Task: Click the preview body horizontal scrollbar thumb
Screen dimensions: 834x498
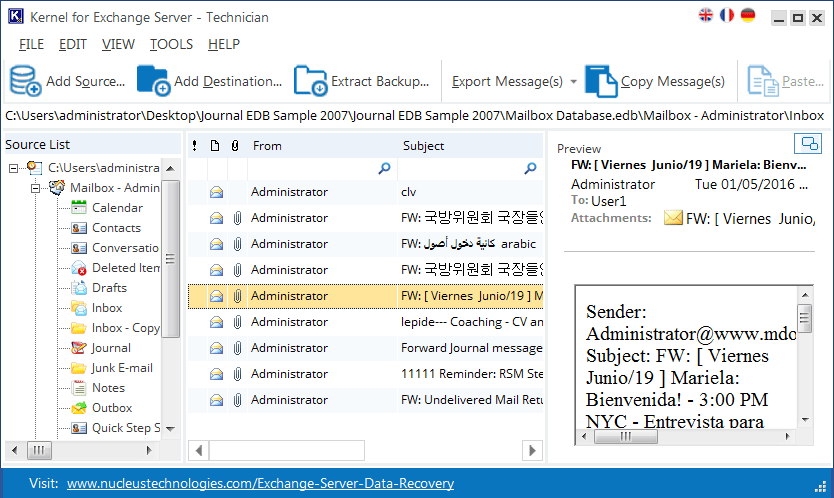Action: click(x=626, y=437)
